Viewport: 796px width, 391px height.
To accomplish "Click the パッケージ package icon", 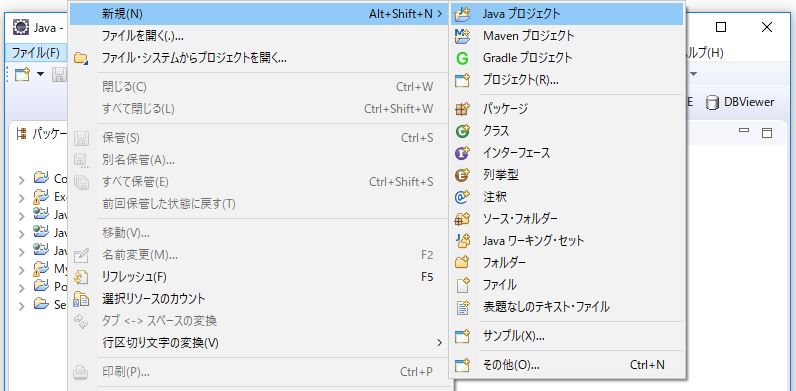I will [x=462, y=109].
